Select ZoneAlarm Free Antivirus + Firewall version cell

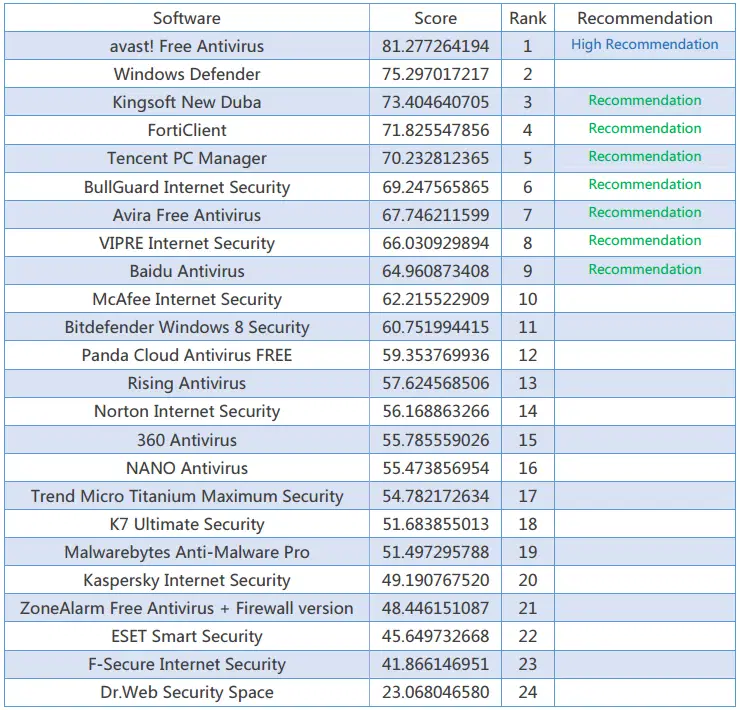click(187, 609)
